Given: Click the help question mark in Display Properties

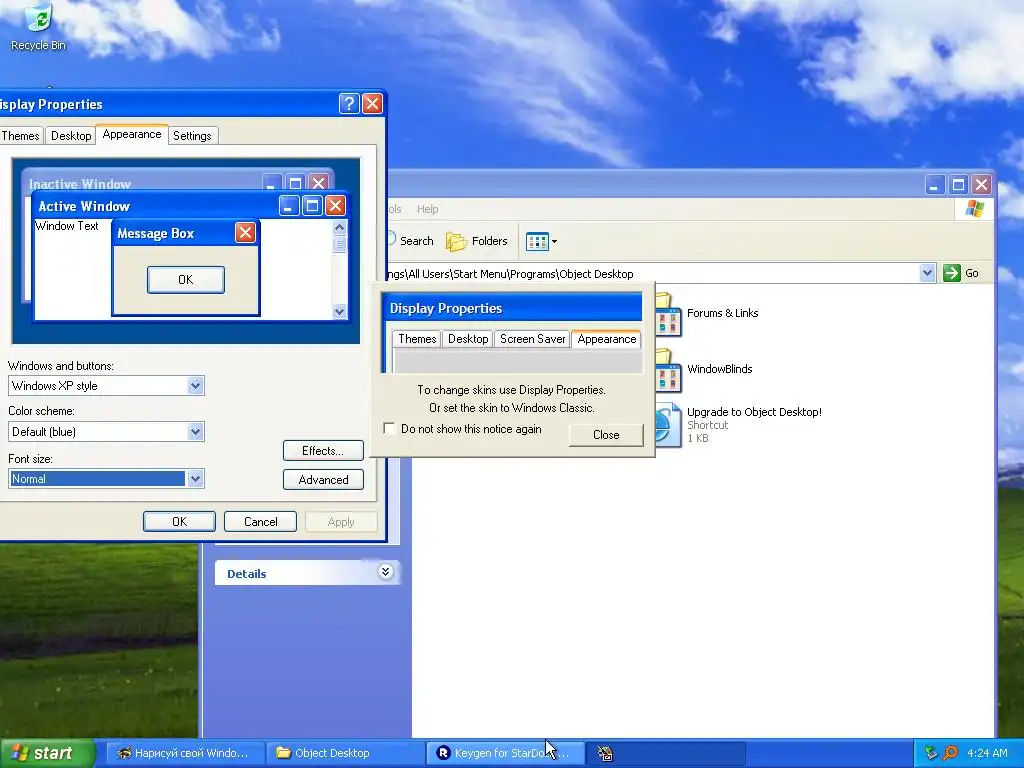Looking at the screenshot, I should click(x=349, y=103).
